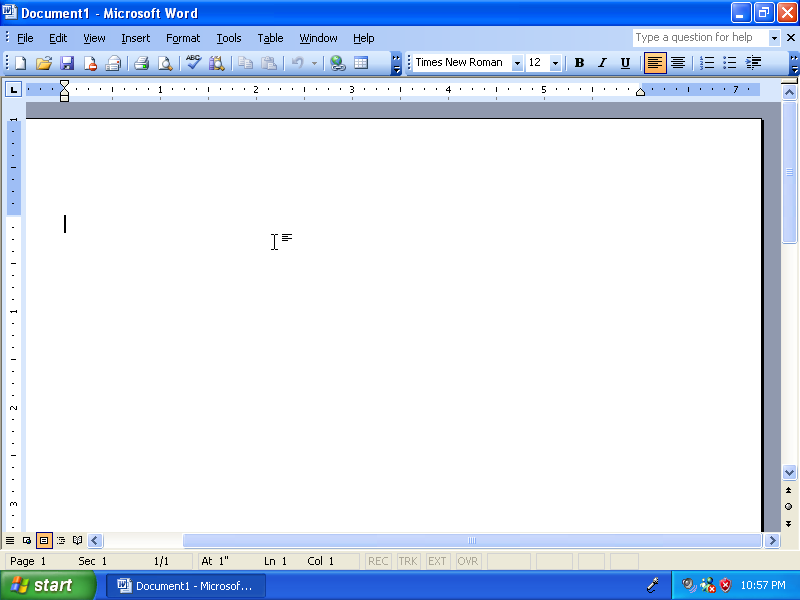This screenshot has height=600, width=800.
Task: Toggle Bold formatting
Action: (x=579, y=63)
